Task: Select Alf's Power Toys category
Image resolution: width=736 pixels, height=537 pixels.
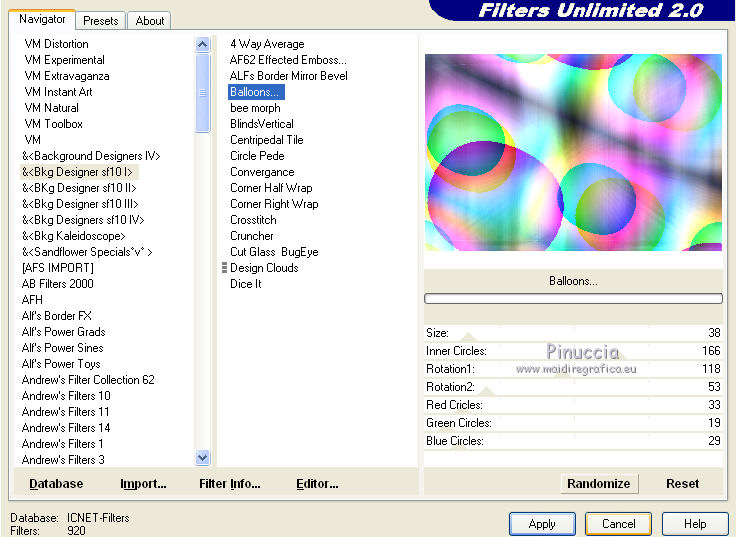Action: (61, 364)
